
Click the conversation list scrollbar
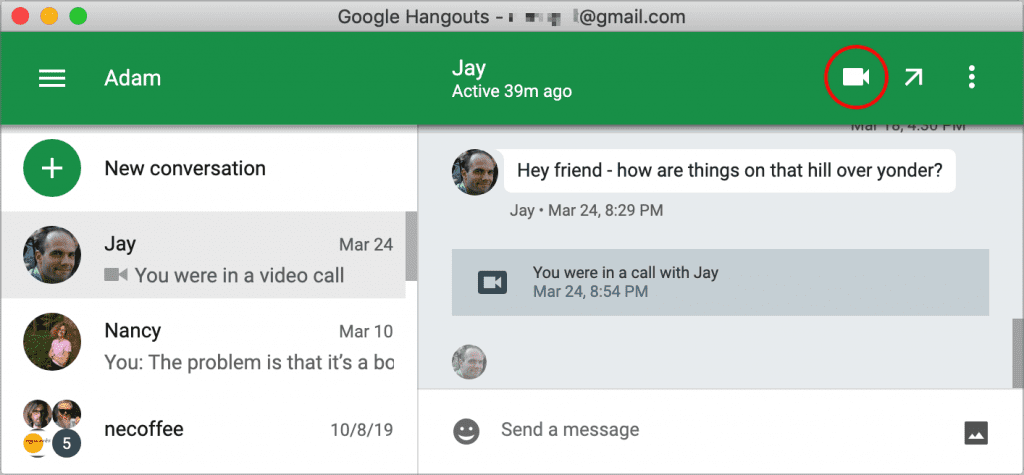(x=410, y=248)
